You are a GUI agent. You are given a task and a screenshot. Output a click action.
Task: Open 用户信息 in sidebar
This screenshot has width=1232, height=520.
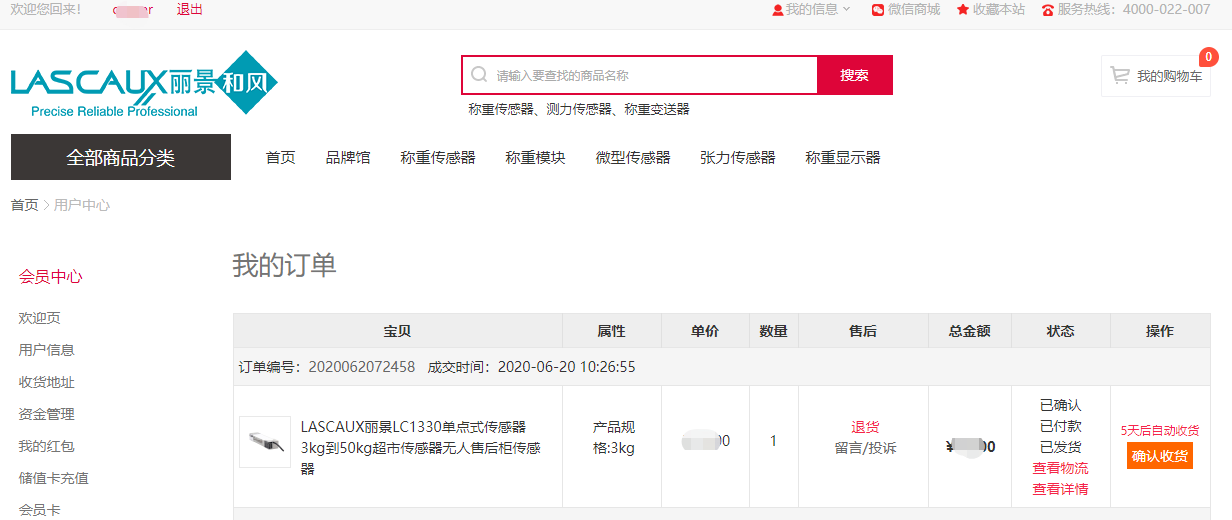pyautogui.click(x=47, y=350)
